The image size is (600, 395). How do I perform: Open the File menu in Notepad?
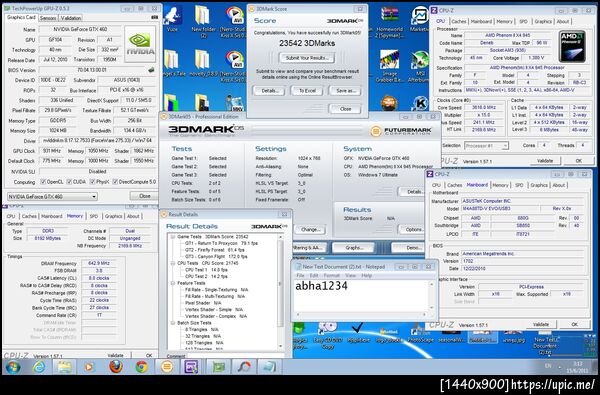point(300,276)
